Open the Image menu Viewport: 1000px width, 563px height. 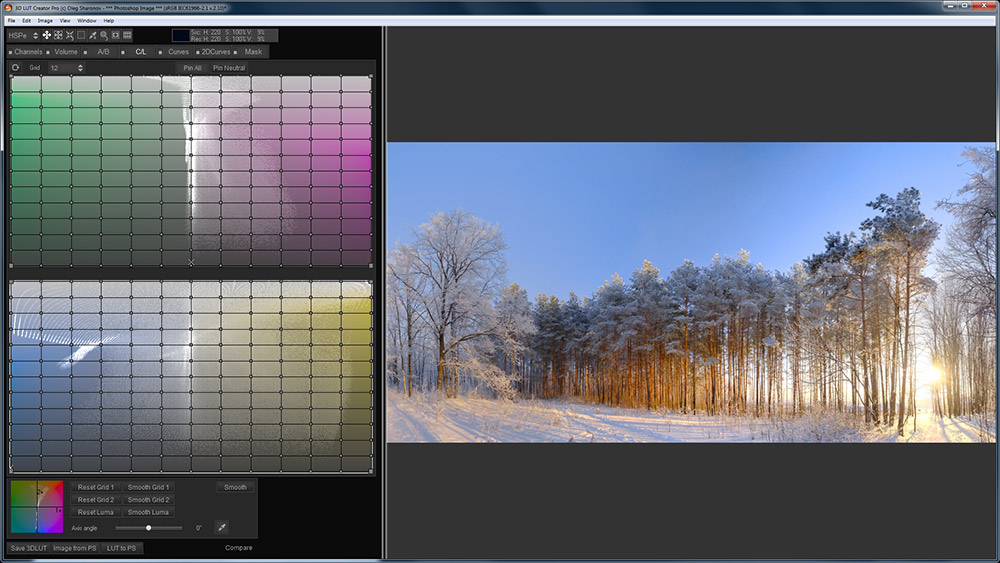(45, 20)
